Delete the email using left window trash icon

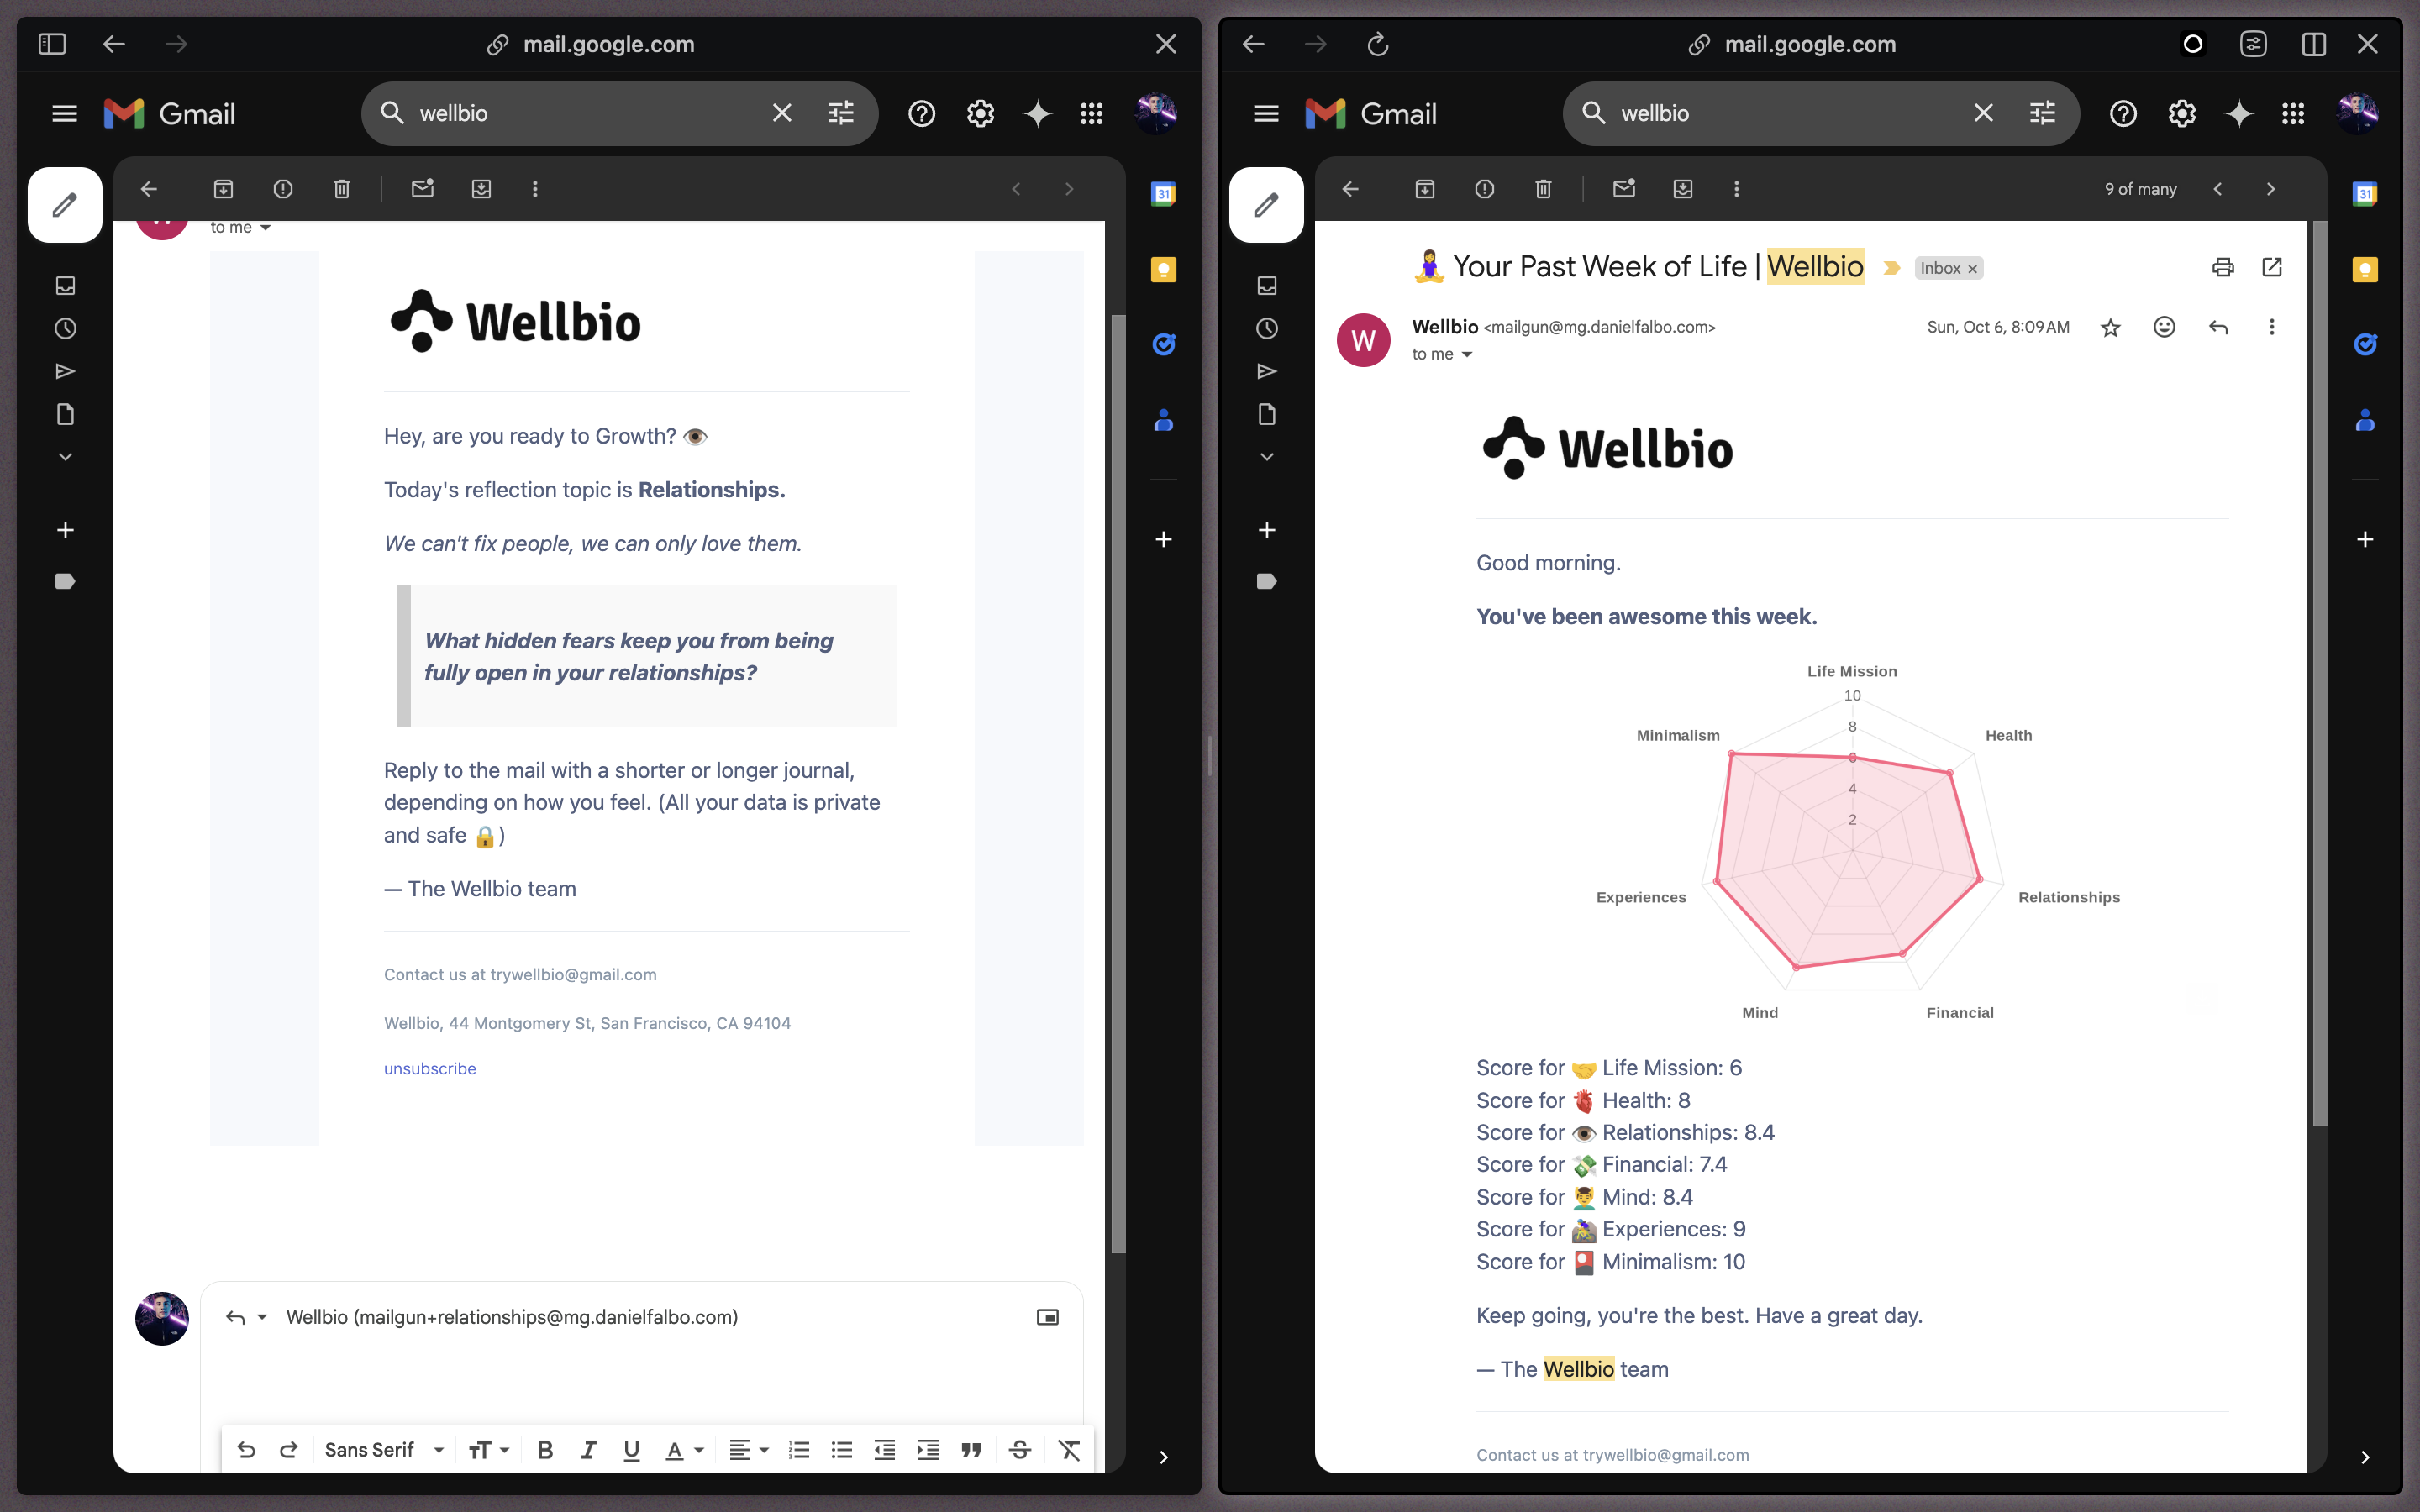coord(342,189)
